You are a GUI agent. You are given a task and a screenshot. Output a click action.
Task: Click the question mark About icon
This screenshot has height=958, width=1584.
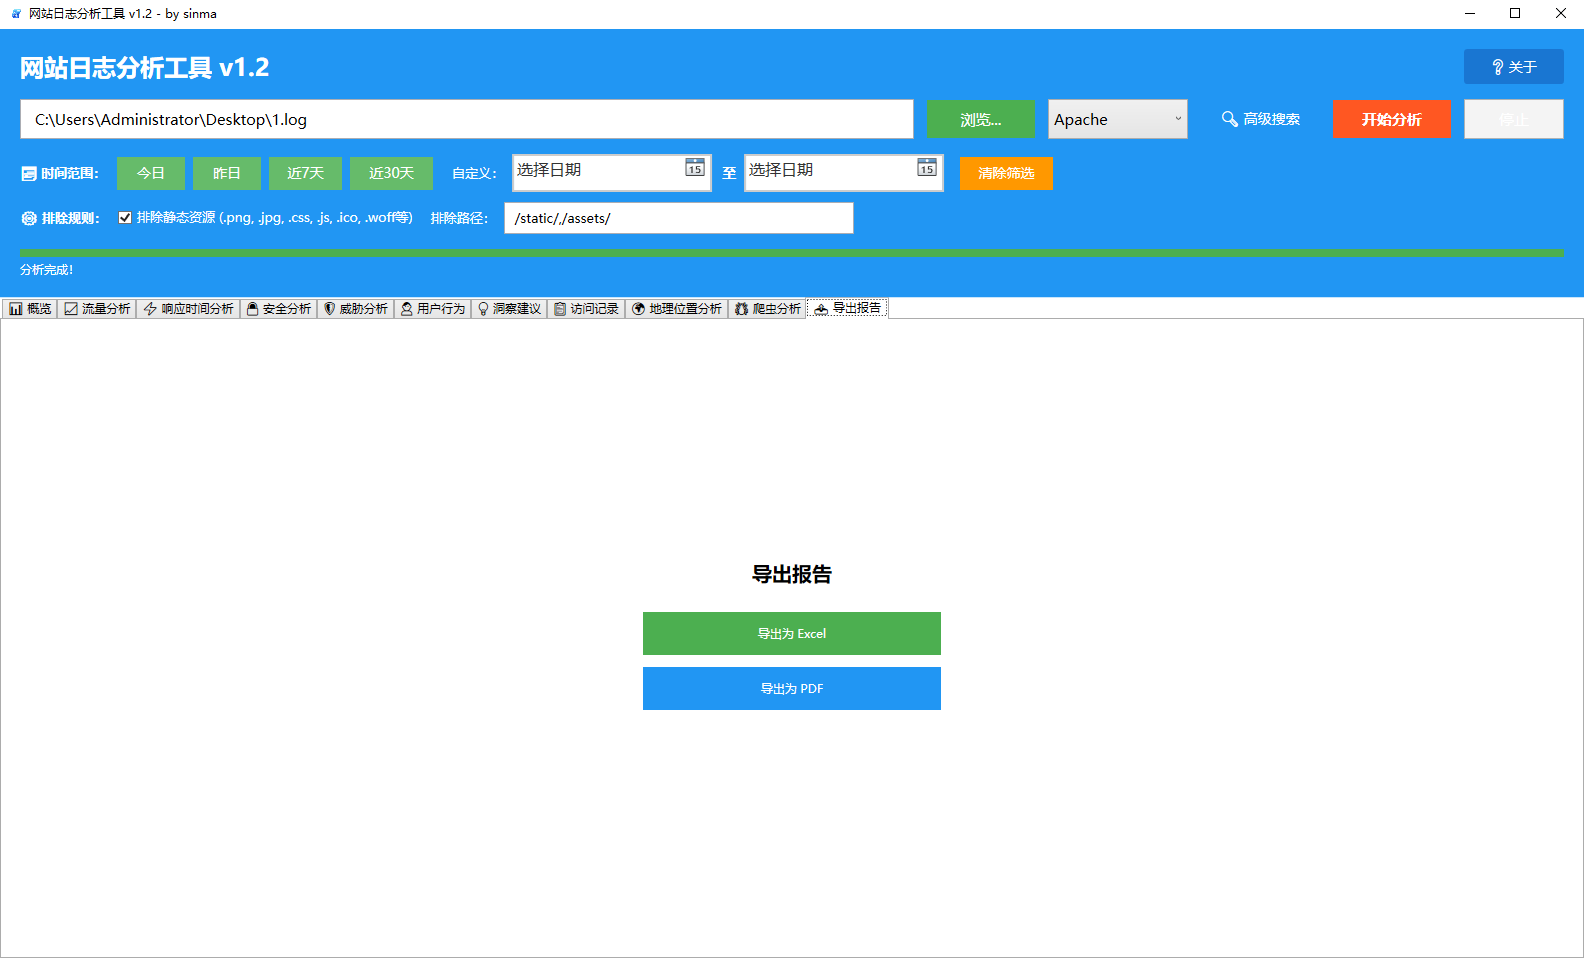(x=1497, y=67)
